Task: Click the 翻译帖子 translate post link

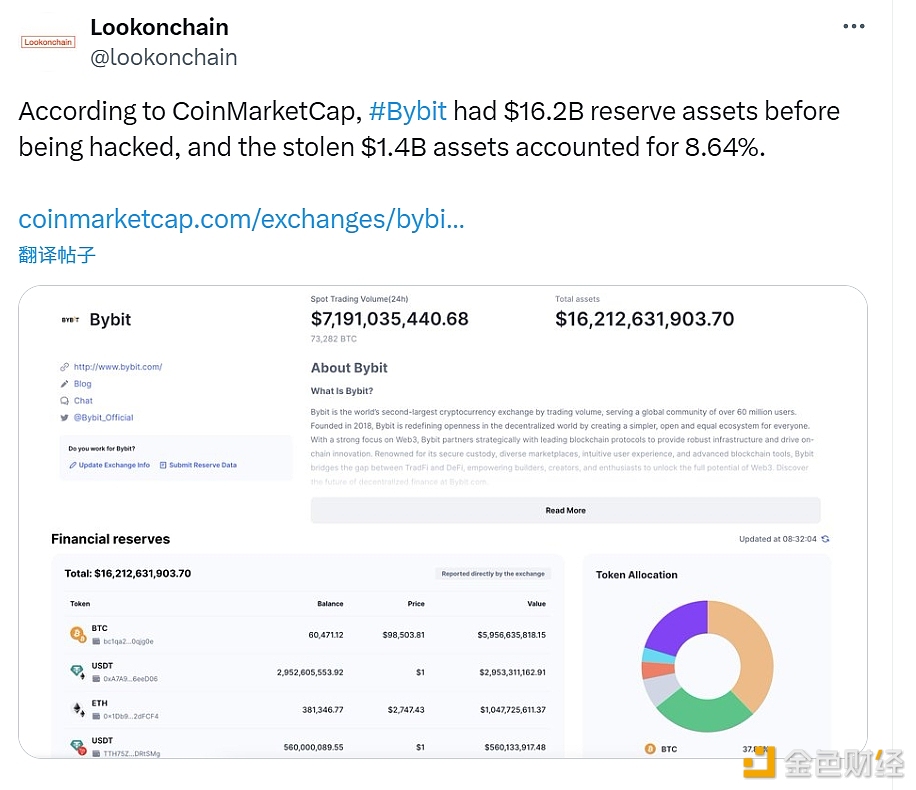Action: [x=57, y=255]
